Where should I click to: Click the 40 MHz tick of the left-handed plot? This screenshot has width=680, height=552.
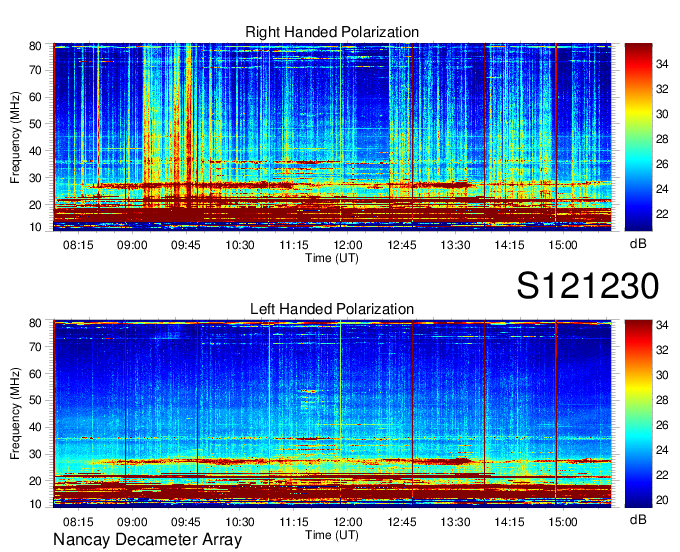pos(35,427)
